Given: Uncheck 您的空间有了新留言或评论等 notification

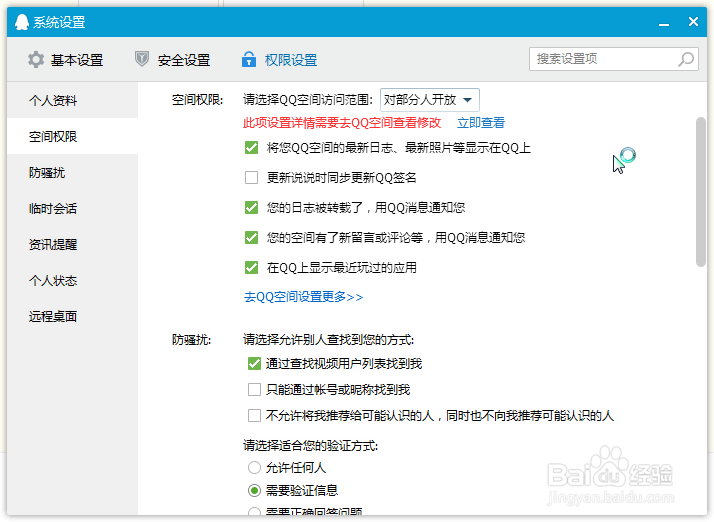Looking at the screenshot, I should (251, 237).
